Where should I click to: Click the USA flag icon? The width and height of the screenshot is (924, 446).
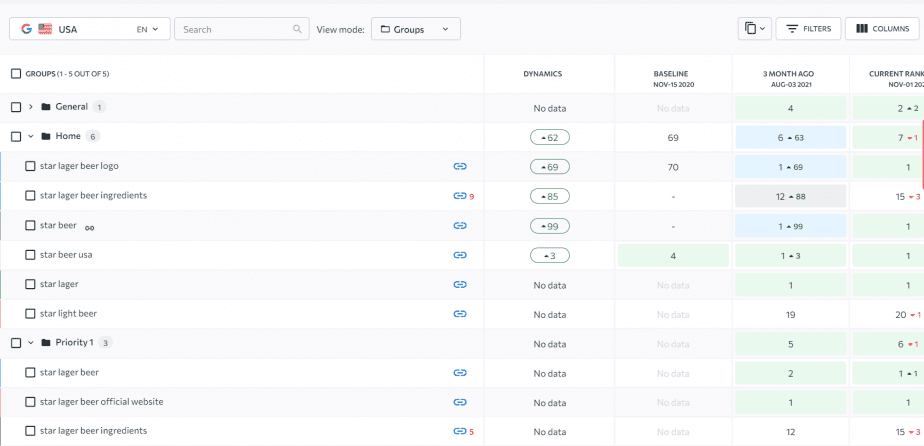click(45, 29)
